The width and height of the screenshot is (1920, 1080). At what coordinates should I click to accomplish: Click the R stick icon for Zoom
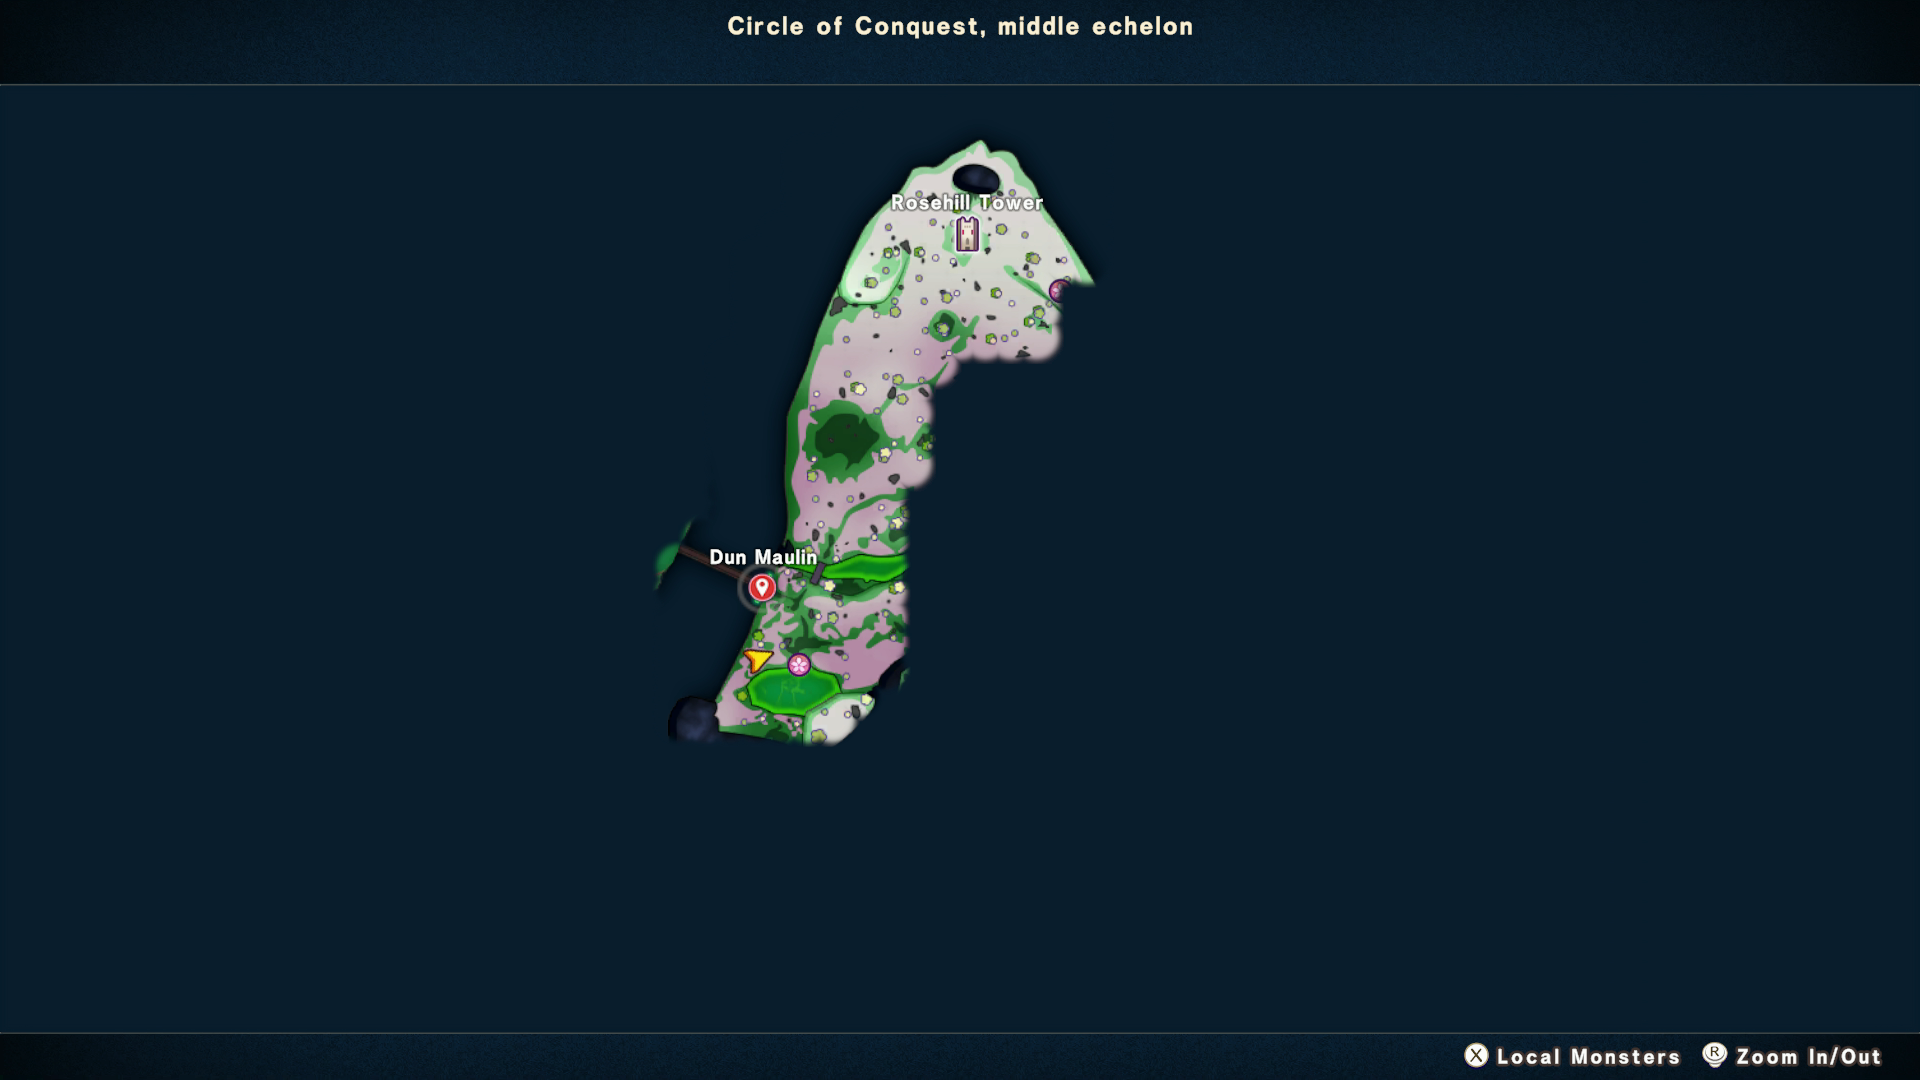(1714, 1054)
